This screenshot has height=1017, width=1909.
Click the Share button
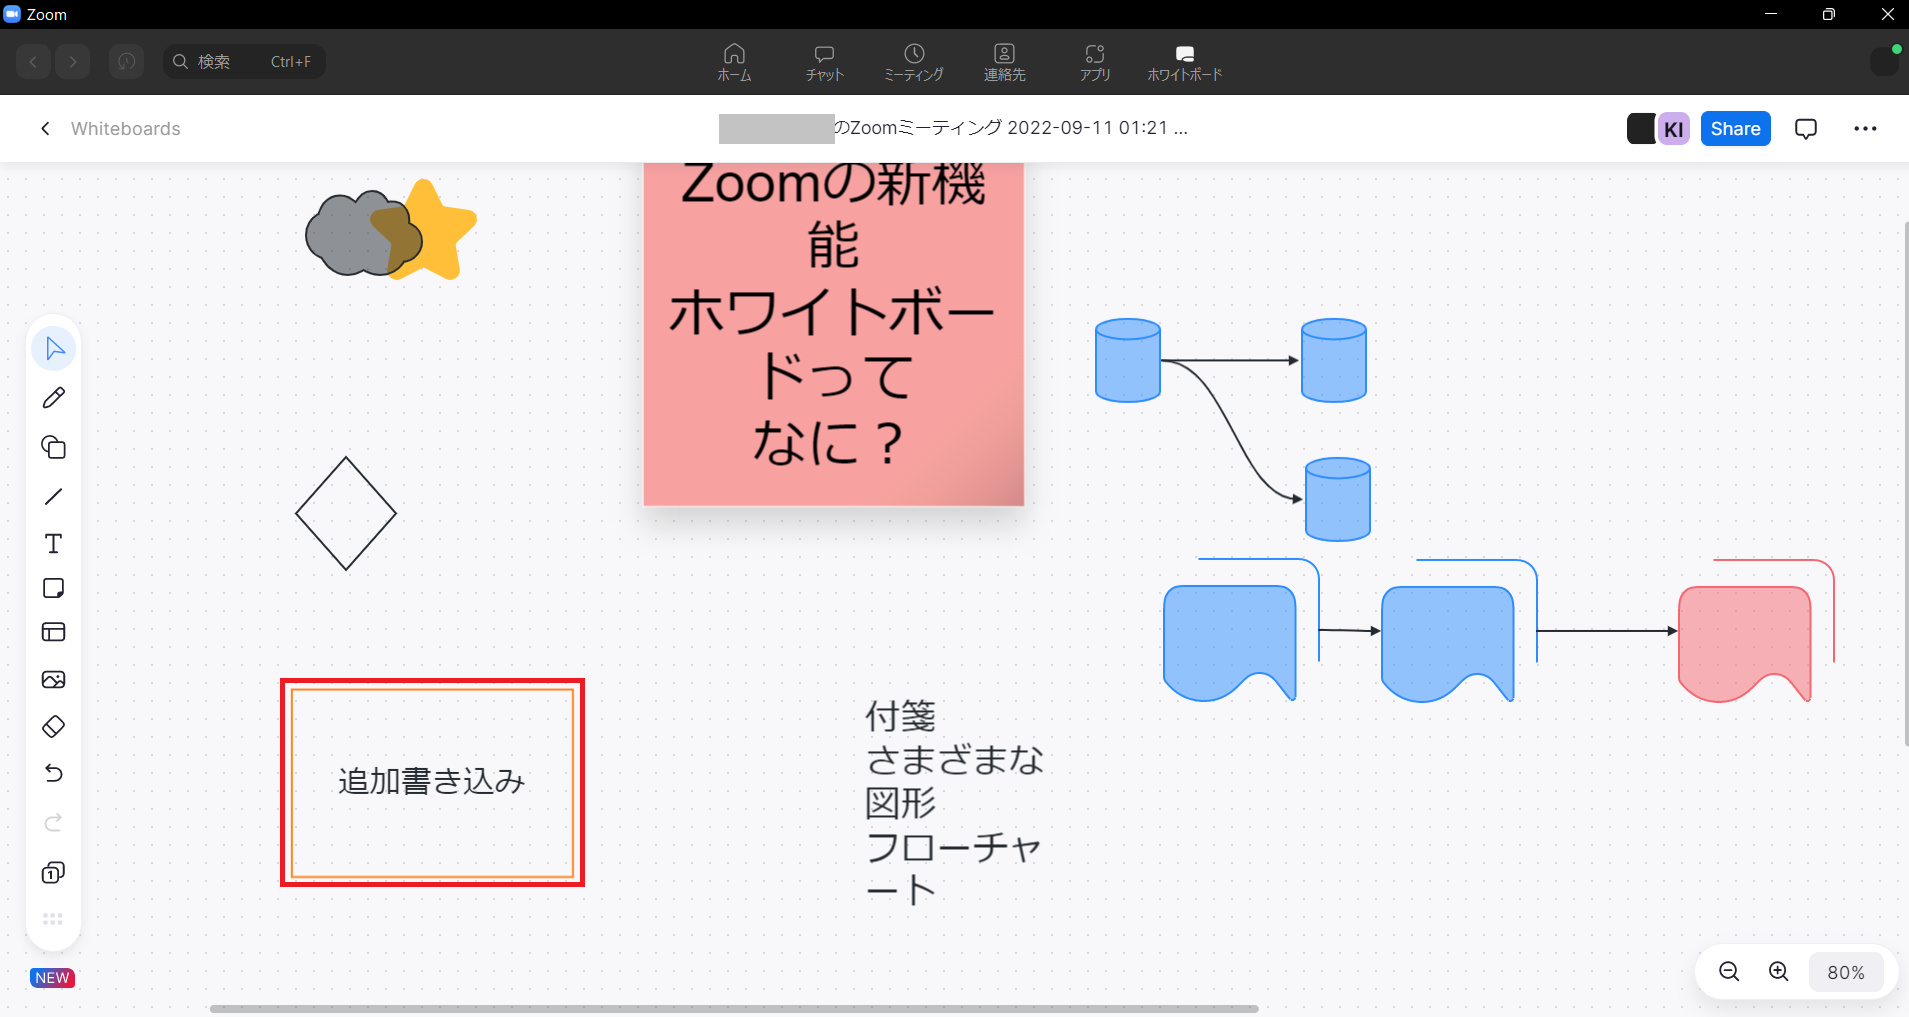(1735, 129)
